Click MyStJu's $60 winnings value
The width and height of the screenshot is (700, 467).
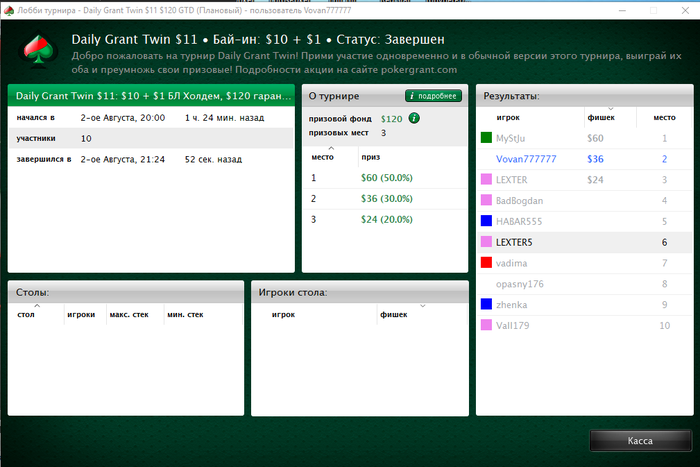click(x=595, y=138)
